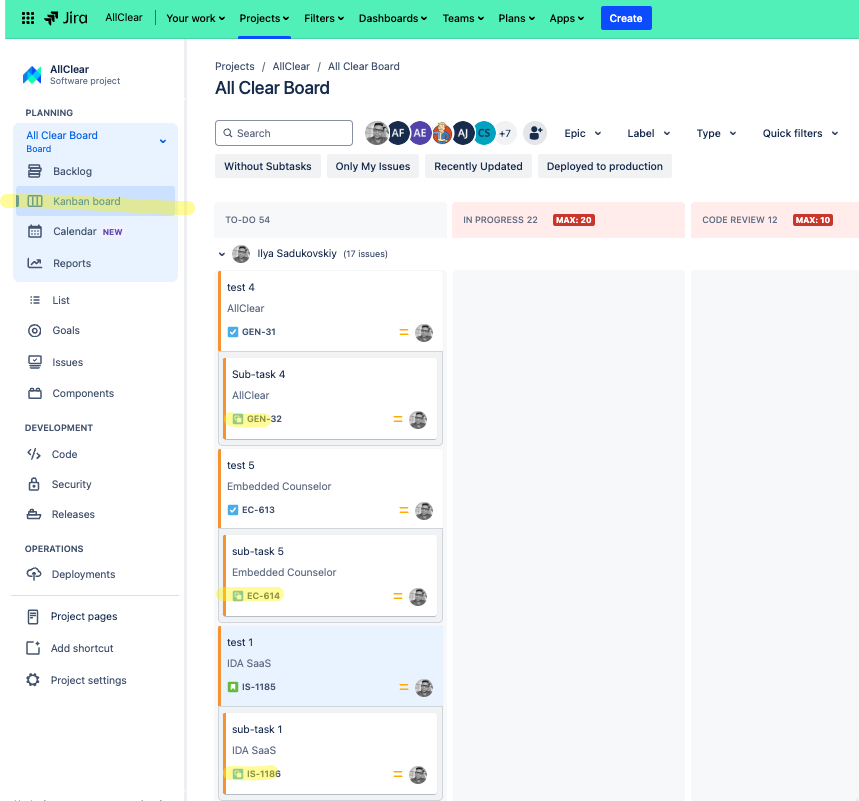Open the Components icon in sidebar
The height and width of the screenshot is (801, 859).
pos(34,393)
